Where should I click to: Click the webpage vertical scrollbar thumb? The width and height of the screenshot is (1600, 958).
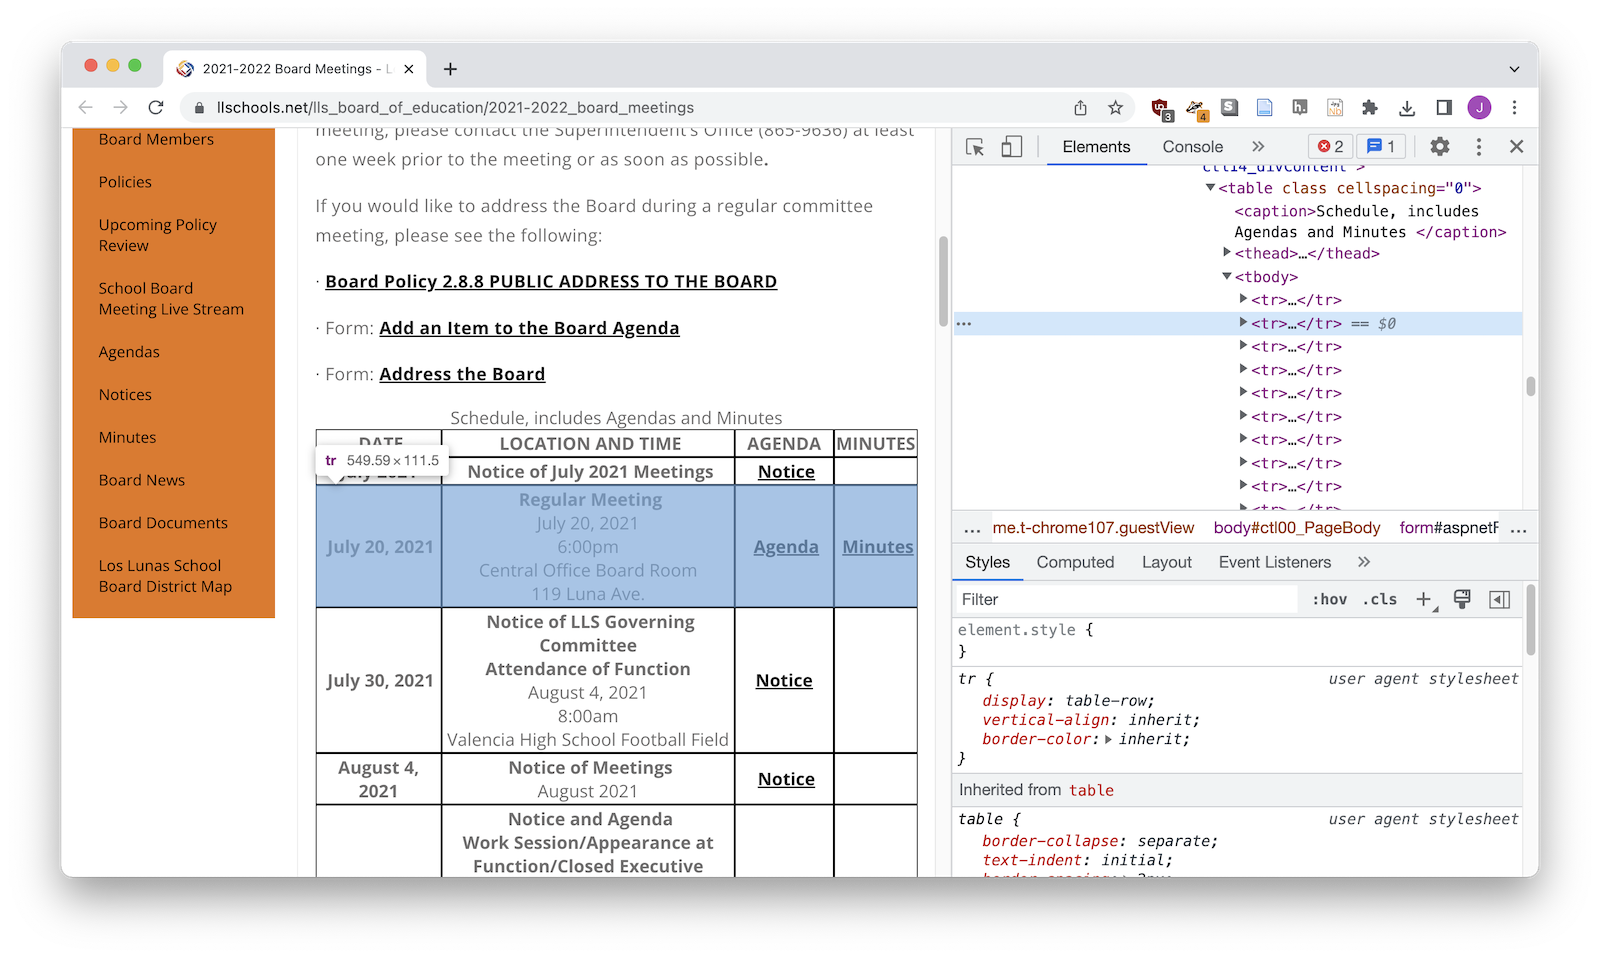tap(943, 281)
